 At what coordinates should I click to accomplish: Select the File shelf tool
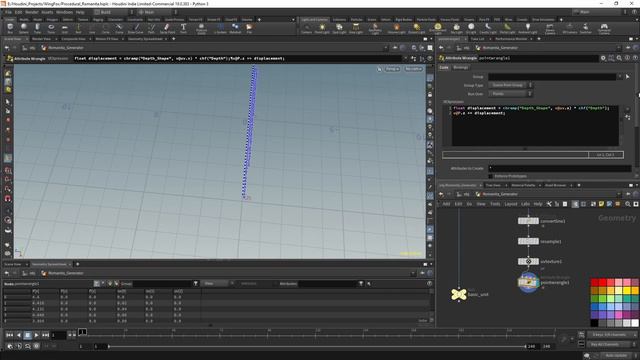click(x=249, y=28)
